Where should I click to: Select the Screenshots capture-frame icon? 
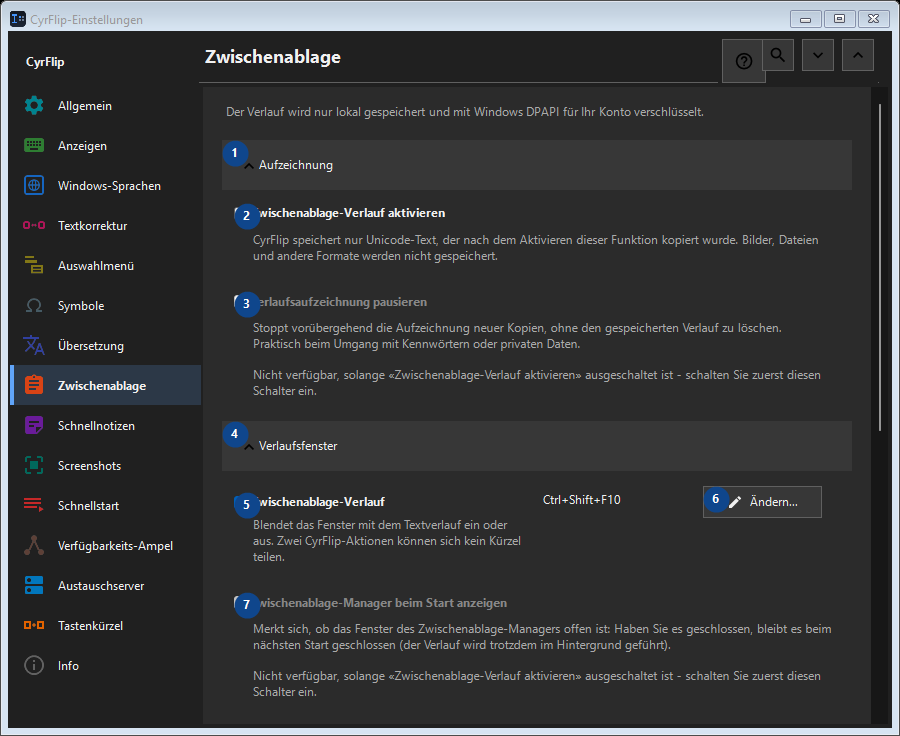[34, 466]
